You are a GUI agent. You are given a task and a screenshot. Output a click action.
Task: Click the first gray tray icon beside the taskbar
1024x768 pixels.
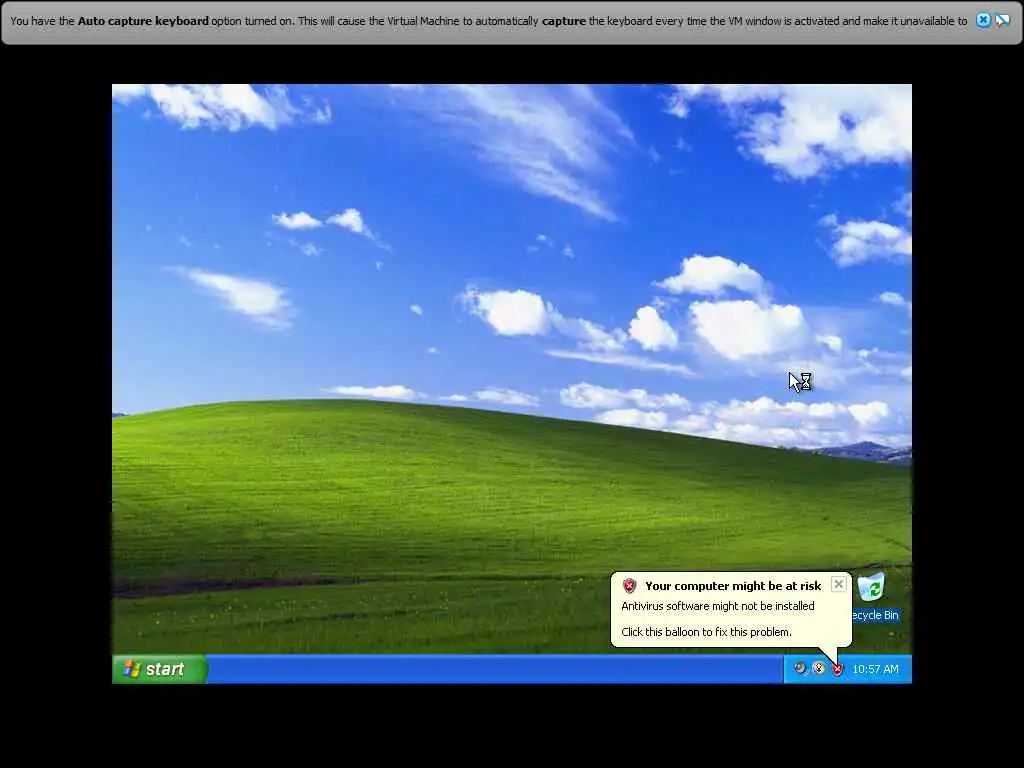800,668
